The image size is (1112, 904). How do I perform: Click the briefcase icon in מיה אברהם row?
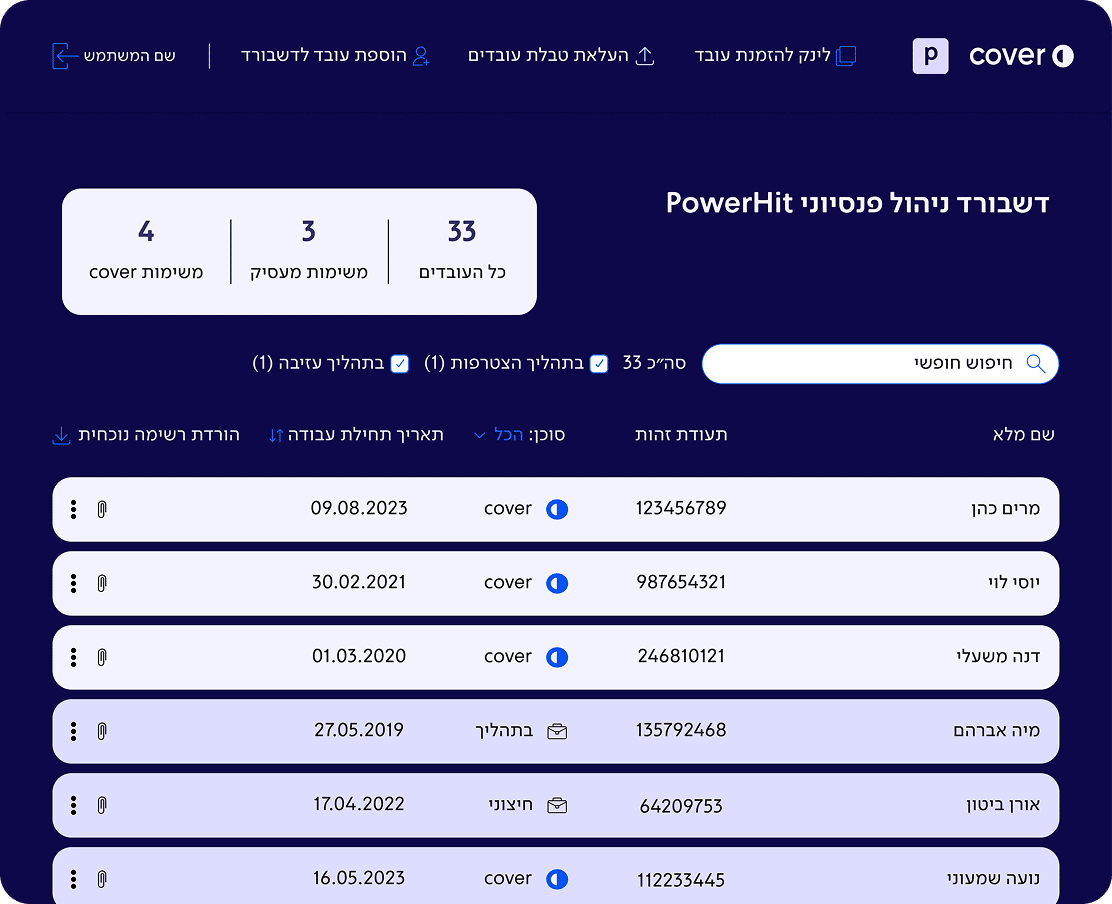557,731
